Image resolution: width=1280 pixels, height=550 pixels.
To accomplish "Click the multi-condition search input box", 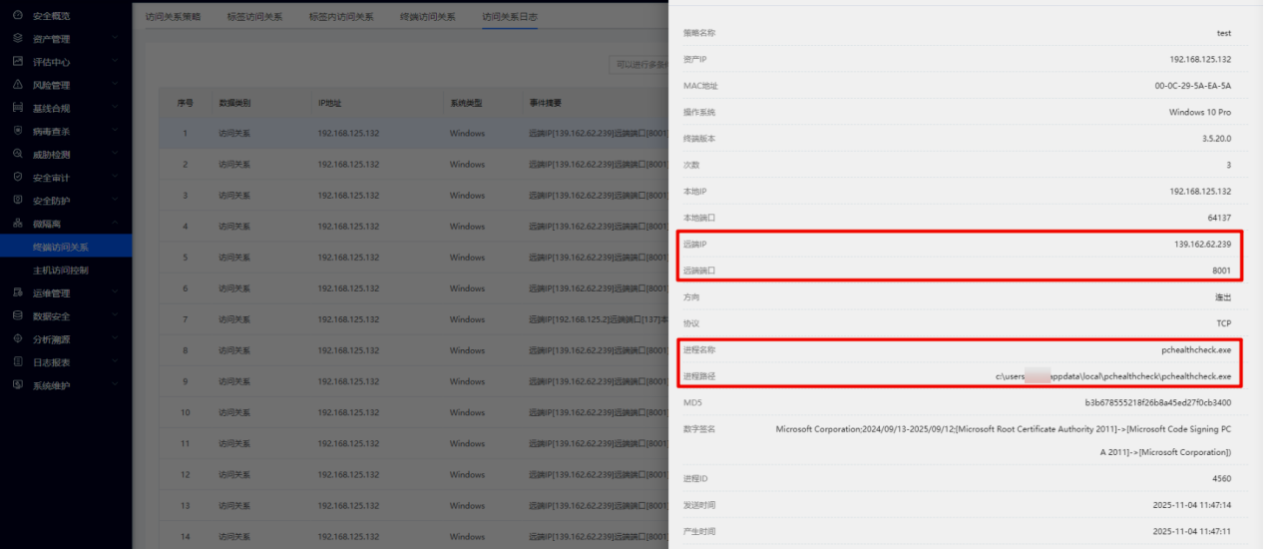I will [x=639, y=65].
